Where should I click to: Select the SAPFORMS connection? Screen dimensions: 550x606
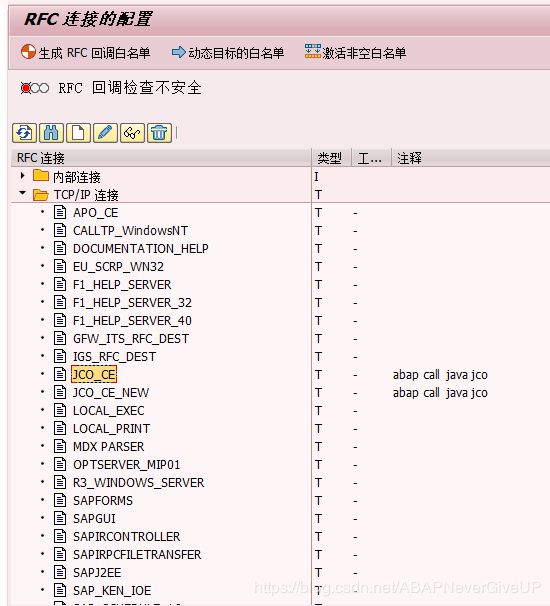(x=103, y=500)
